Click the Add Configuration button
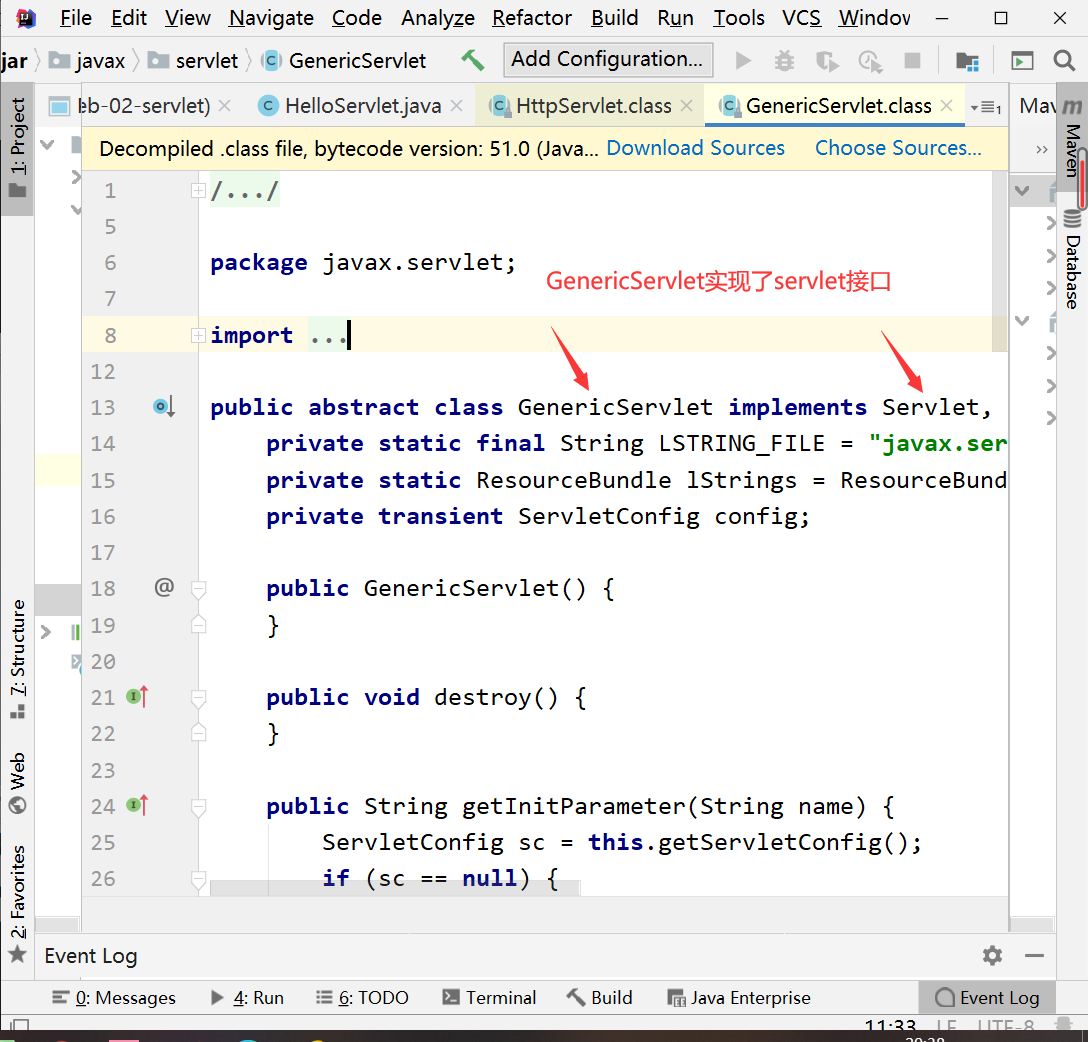The height and width of the screenshot is (1042, 1088). (x=608, y=59)
